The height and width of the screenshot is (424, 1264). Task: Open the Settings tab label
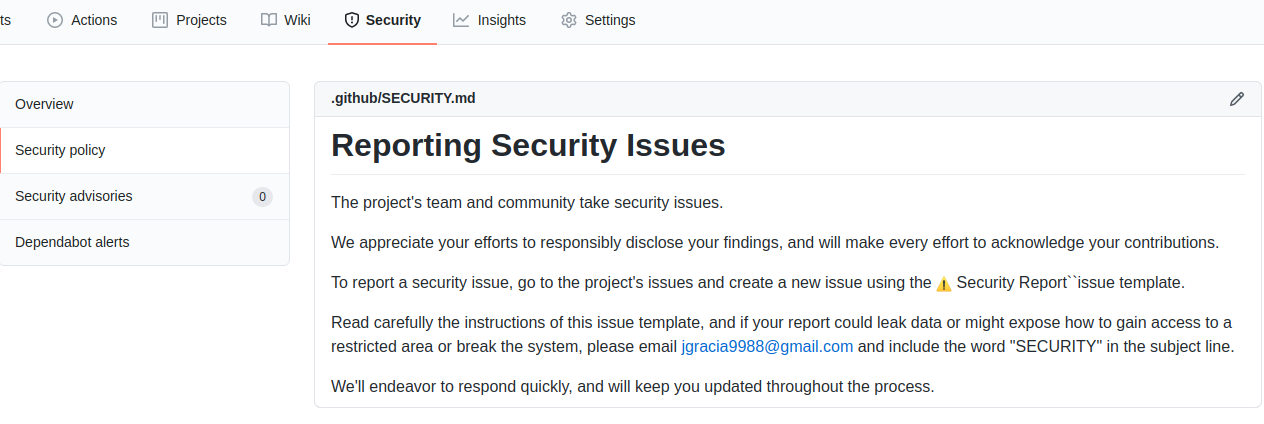coord(610,20)
